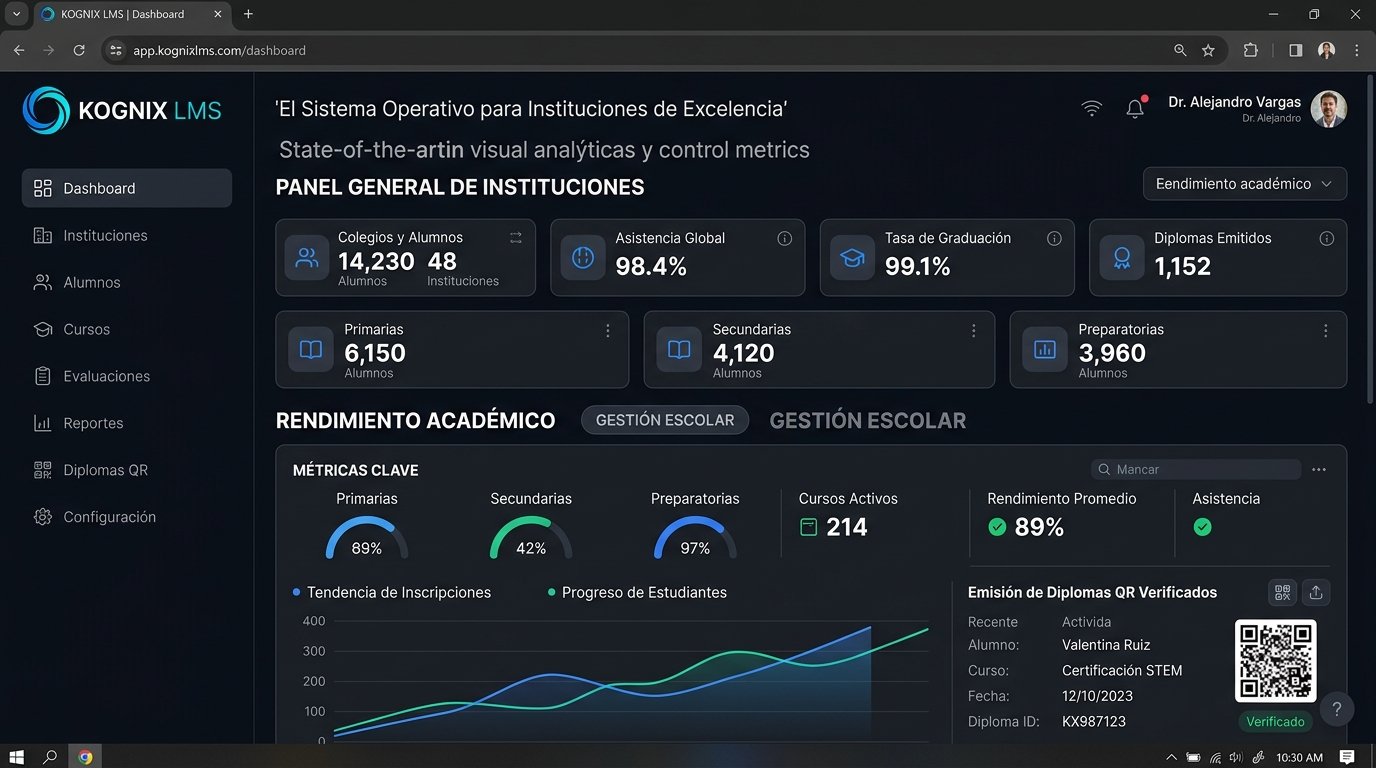Open Dr. Alejandro Vargas profile avatar
Screen dimensions: 1376x768
click(x=1328, y=109)
